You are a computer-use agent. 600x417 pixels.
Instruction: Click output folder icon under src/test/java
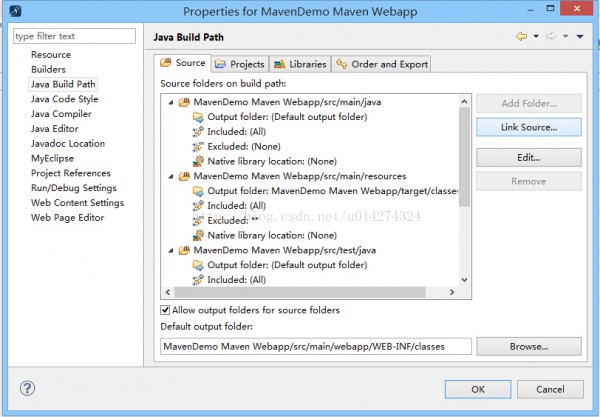(198, 265)
